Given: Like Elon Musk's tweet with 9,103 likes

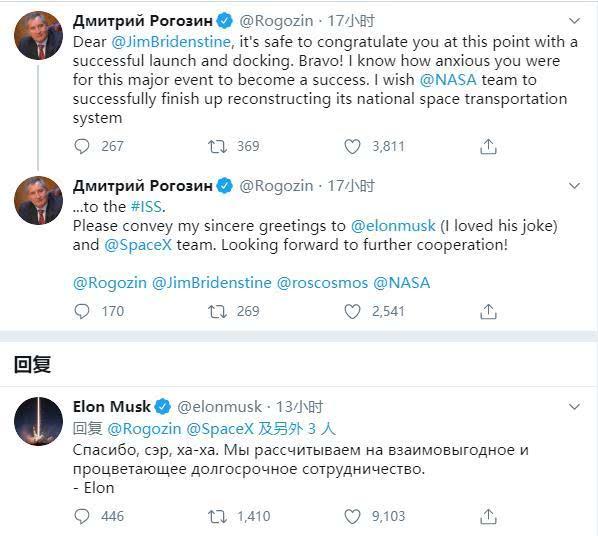Looking at the screenshot, I should pyautogui.click(x=352, y=517).
